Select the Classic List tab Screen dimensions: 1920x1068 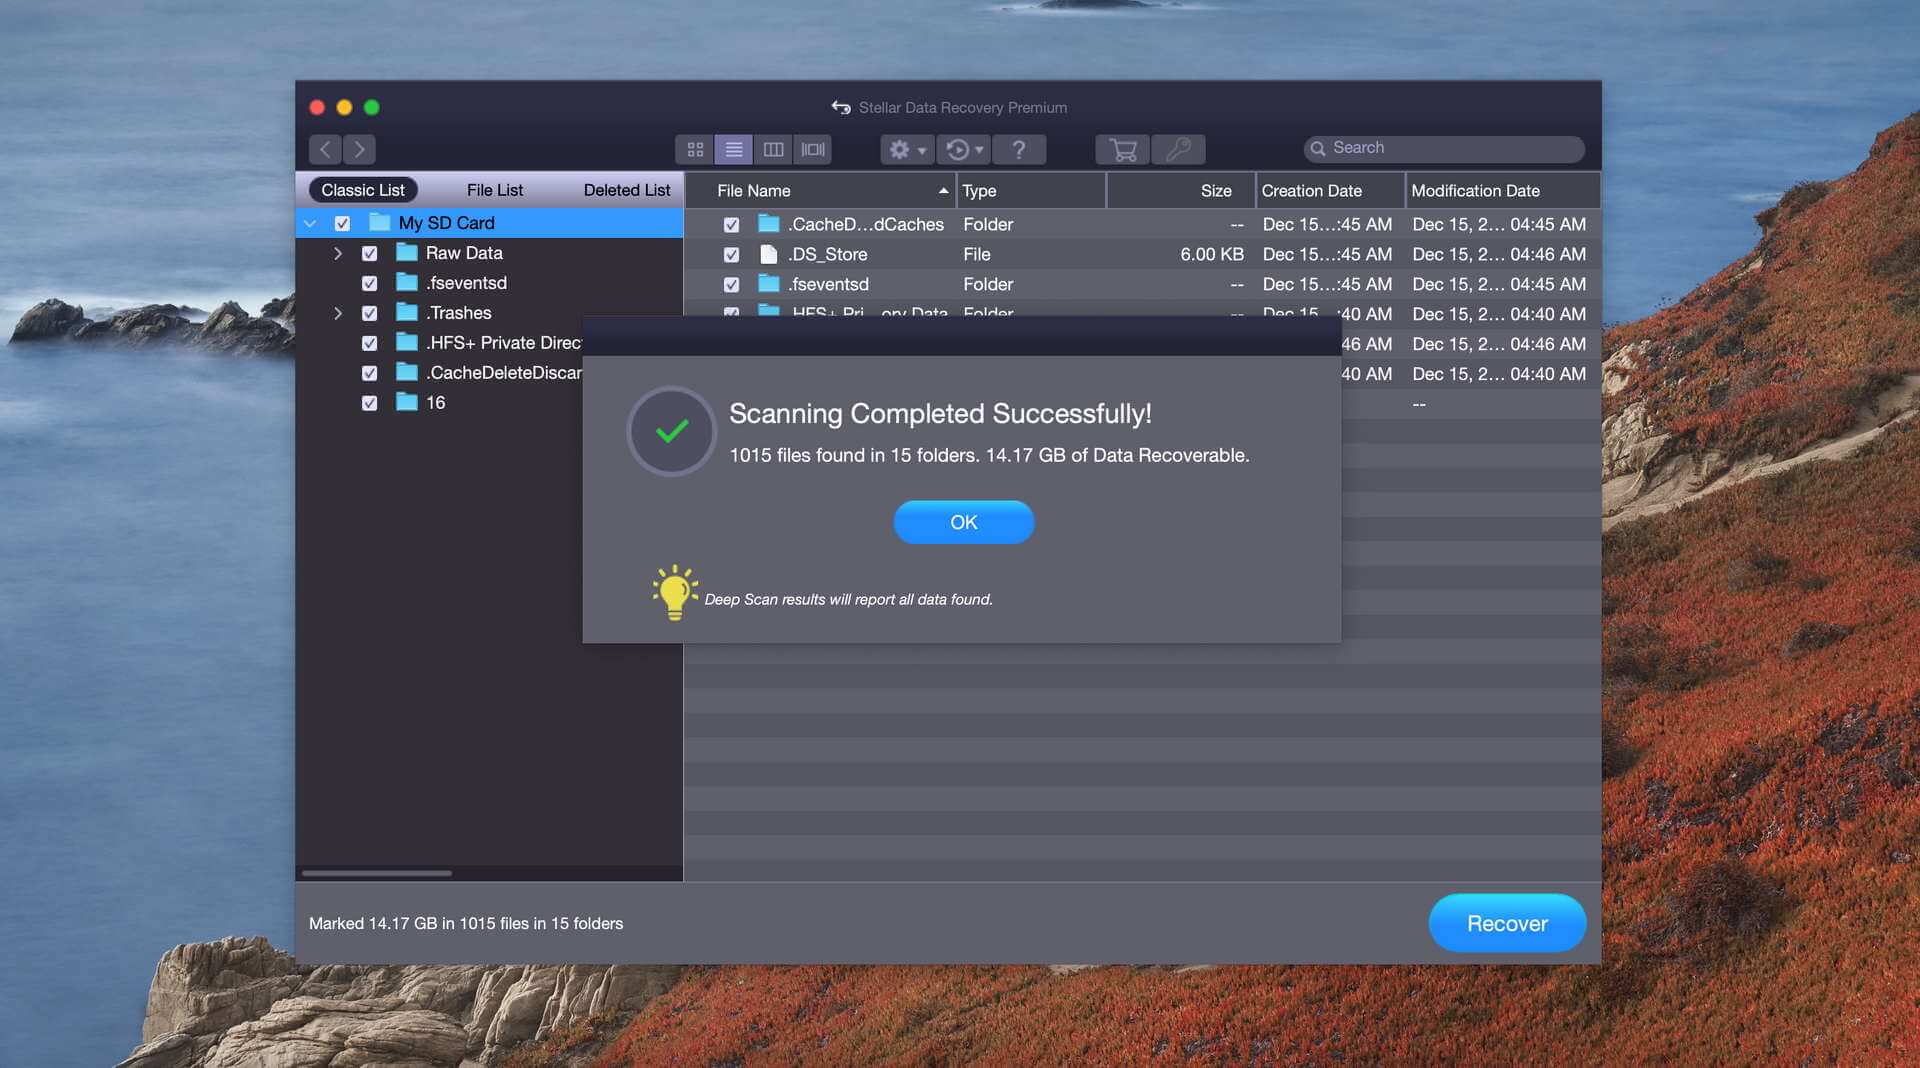363,190
